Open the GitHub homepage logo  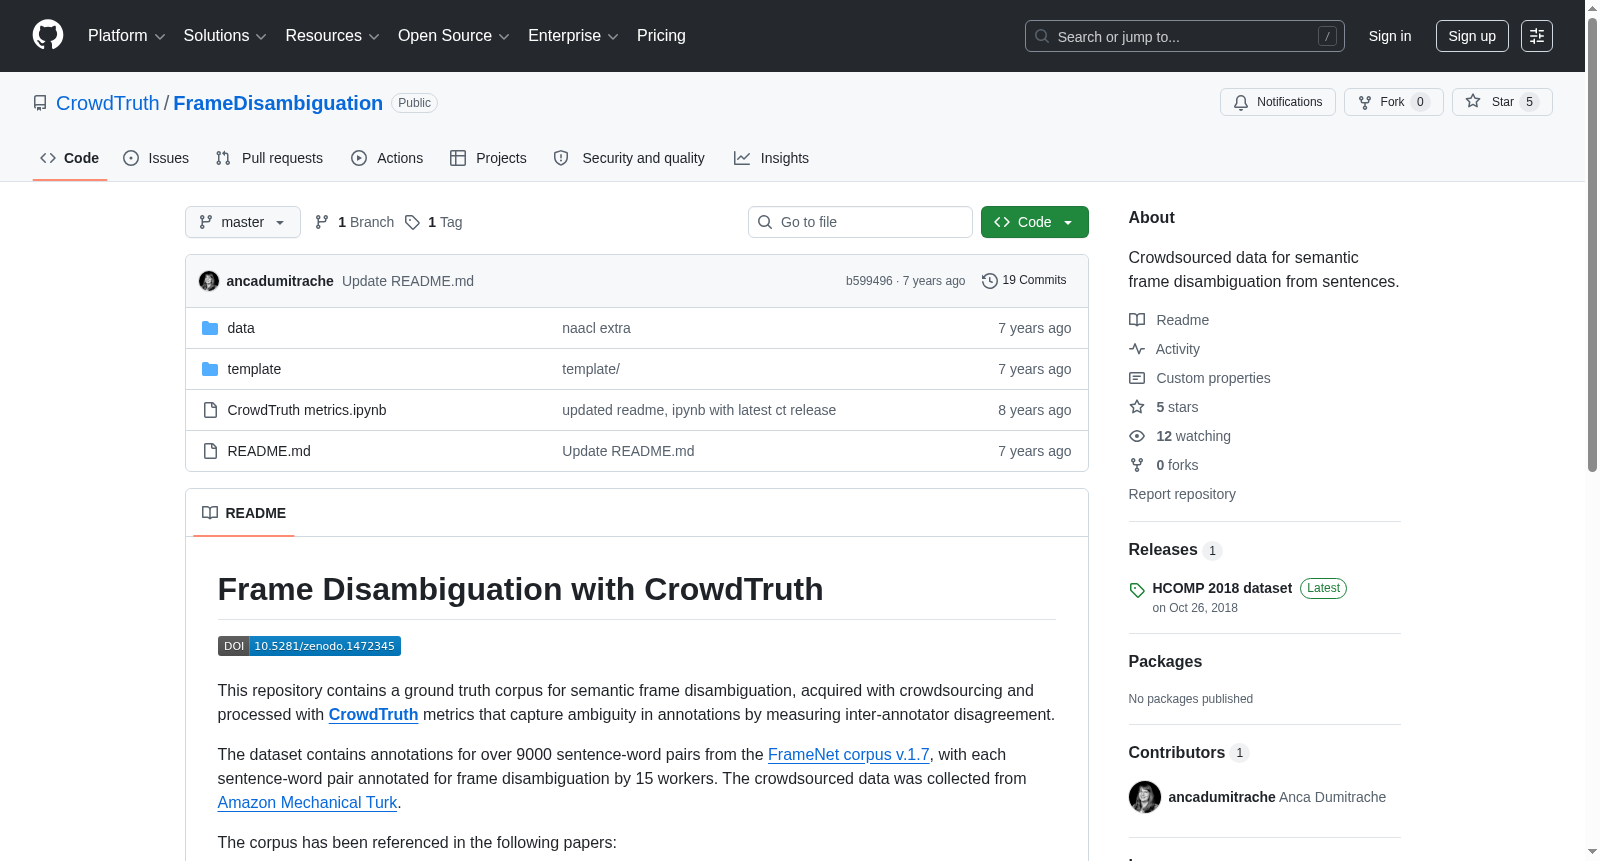click(48, 36)
